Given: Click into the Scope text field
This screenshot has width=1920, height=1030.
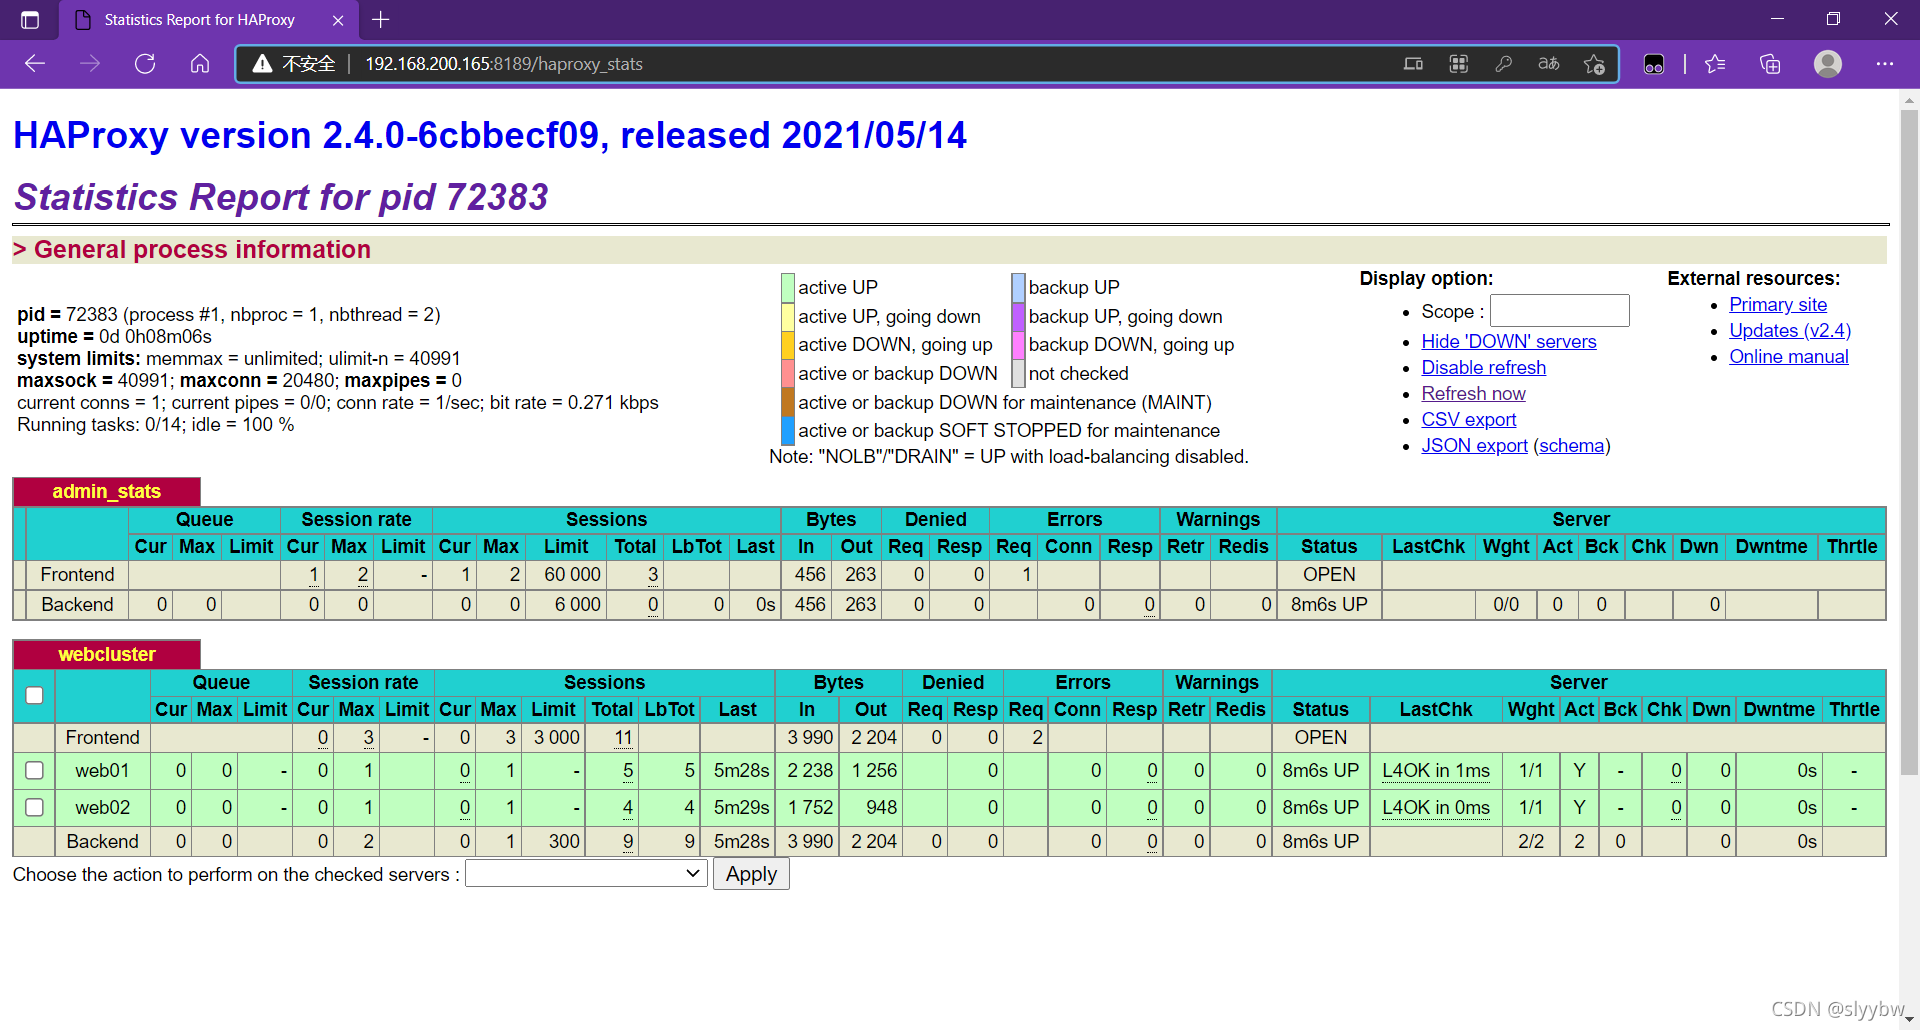Looking at the screenshot, I should coord(1560,311).
